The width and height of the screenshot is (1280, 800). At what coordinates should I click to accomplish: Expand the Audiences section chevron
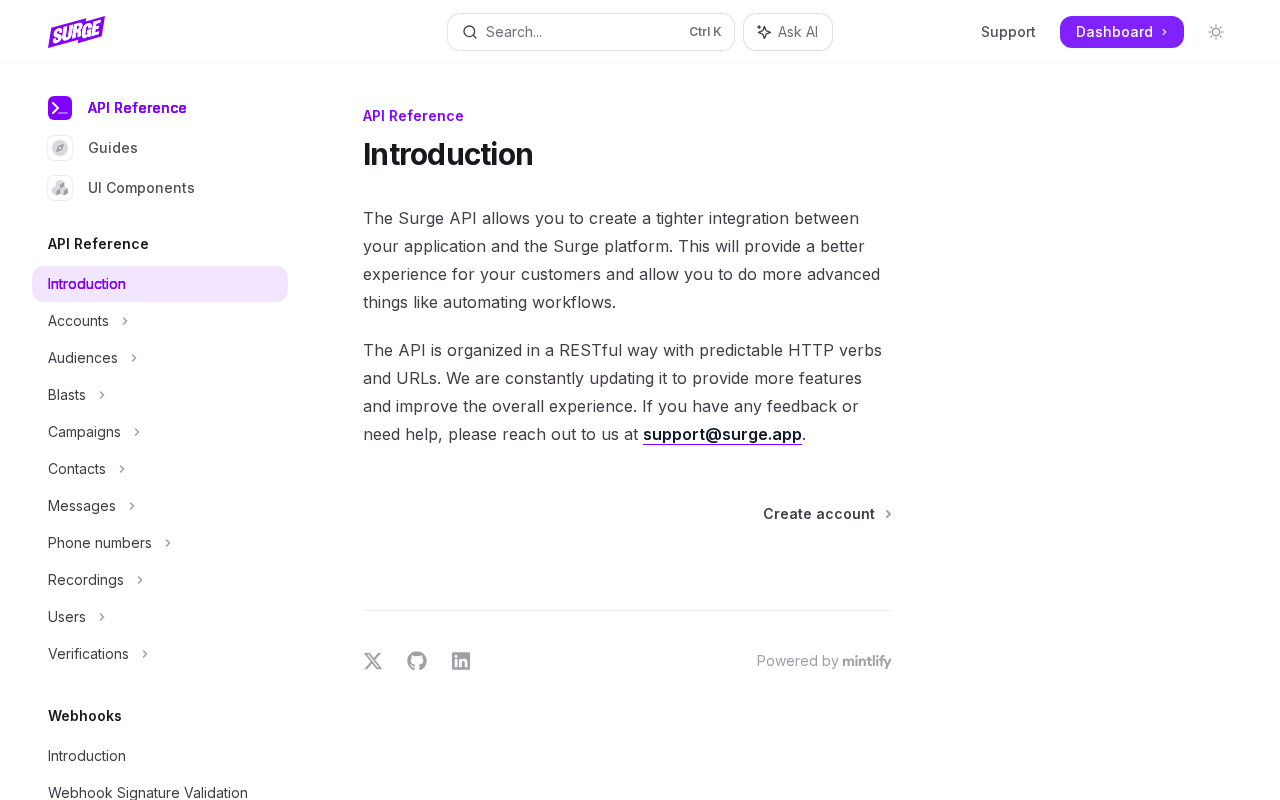click(134, 358)
